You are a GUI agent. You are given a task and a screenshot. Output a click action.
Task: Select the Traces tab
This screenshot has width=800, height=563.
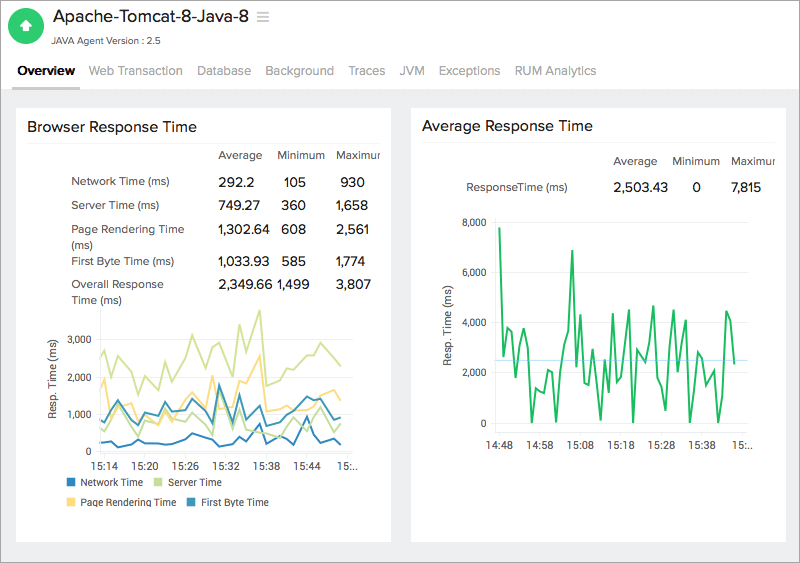point(366,71)
